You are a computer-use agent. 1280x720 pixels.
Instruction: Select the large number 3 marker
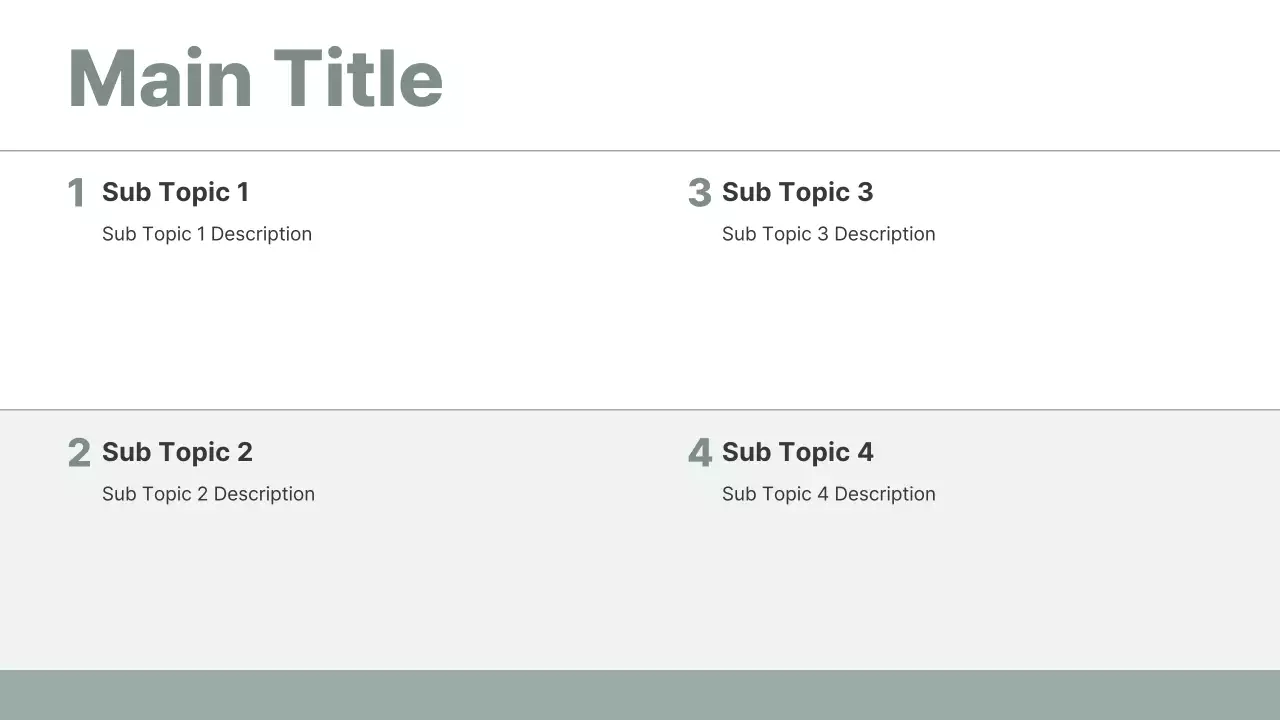699,193
